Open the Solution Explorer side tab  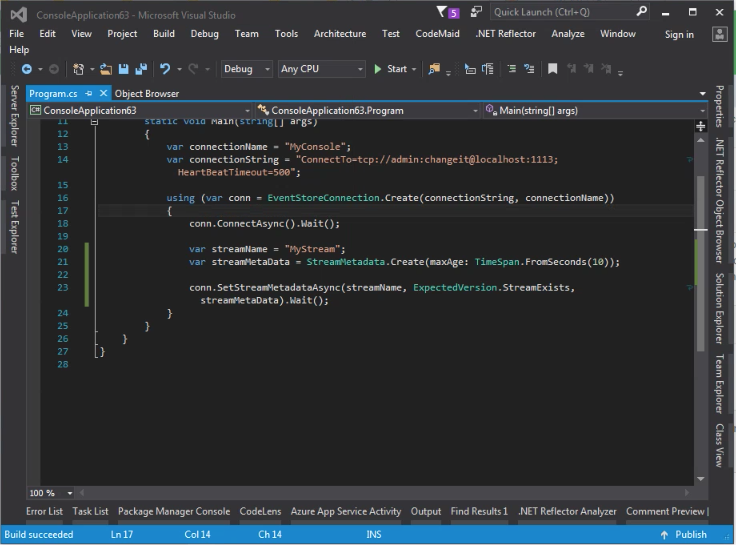[x=719, y=308]
